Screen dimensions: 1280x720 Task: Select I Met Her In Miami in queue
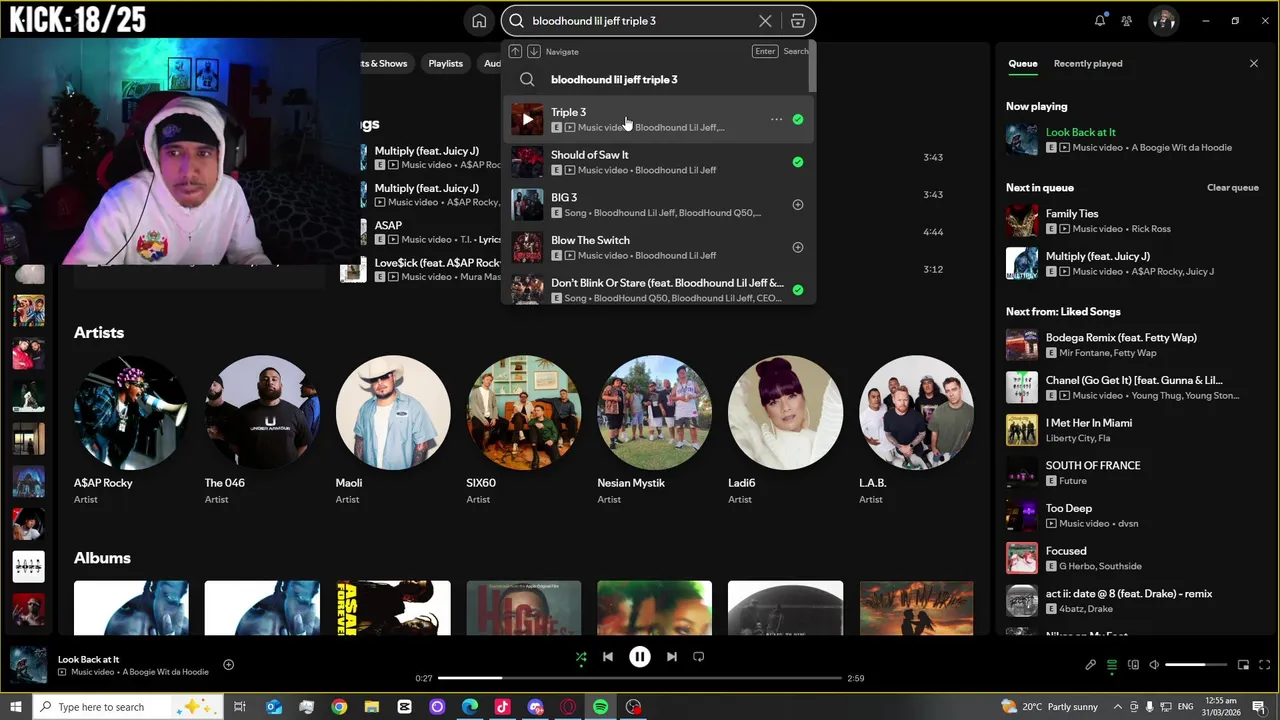(x=1132, y=430)
